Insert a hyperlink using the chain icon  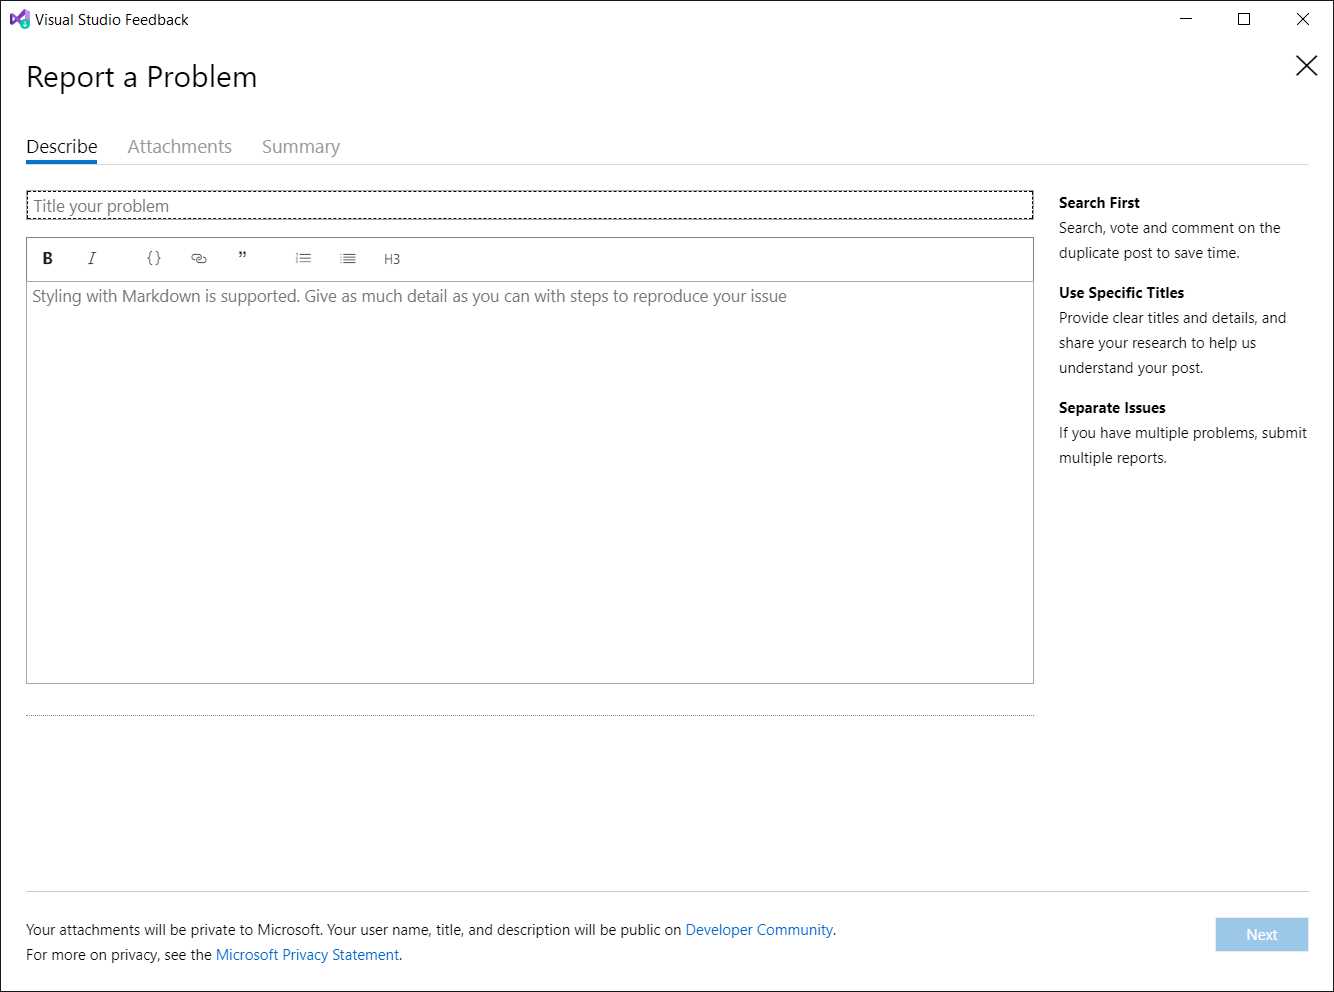click(x=199, y=258)
